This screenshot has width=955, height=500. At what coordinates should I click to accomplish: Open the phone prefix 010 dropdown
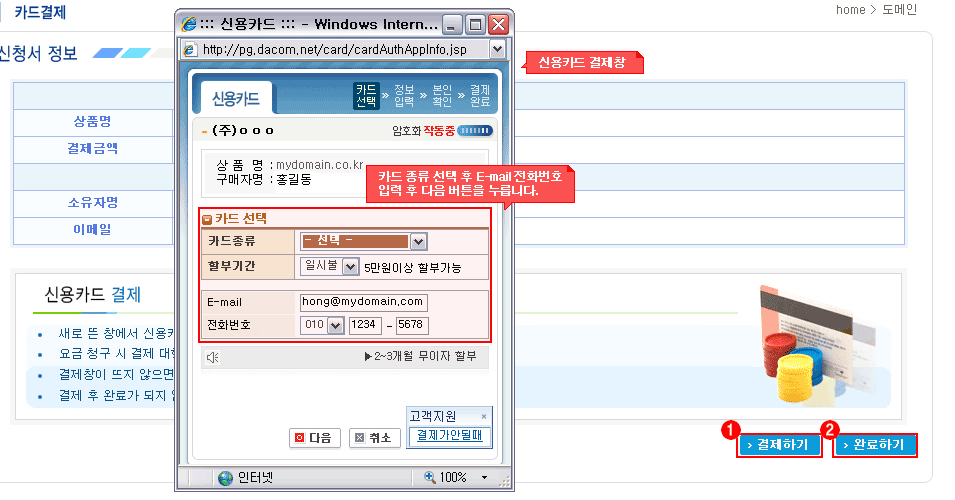(x=335, y=326)
